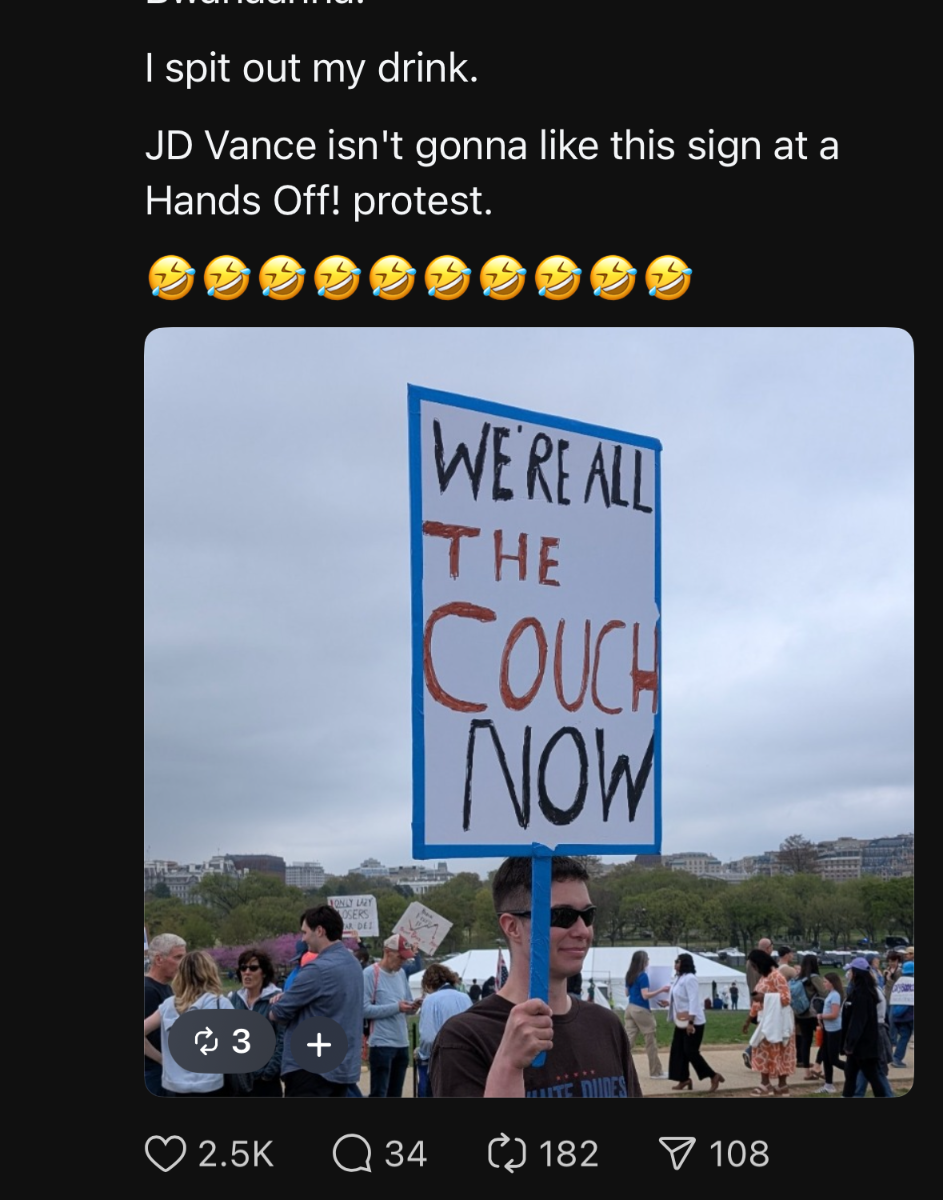
Task: Click the 182 reposts count
Action: pos(569,1154)
